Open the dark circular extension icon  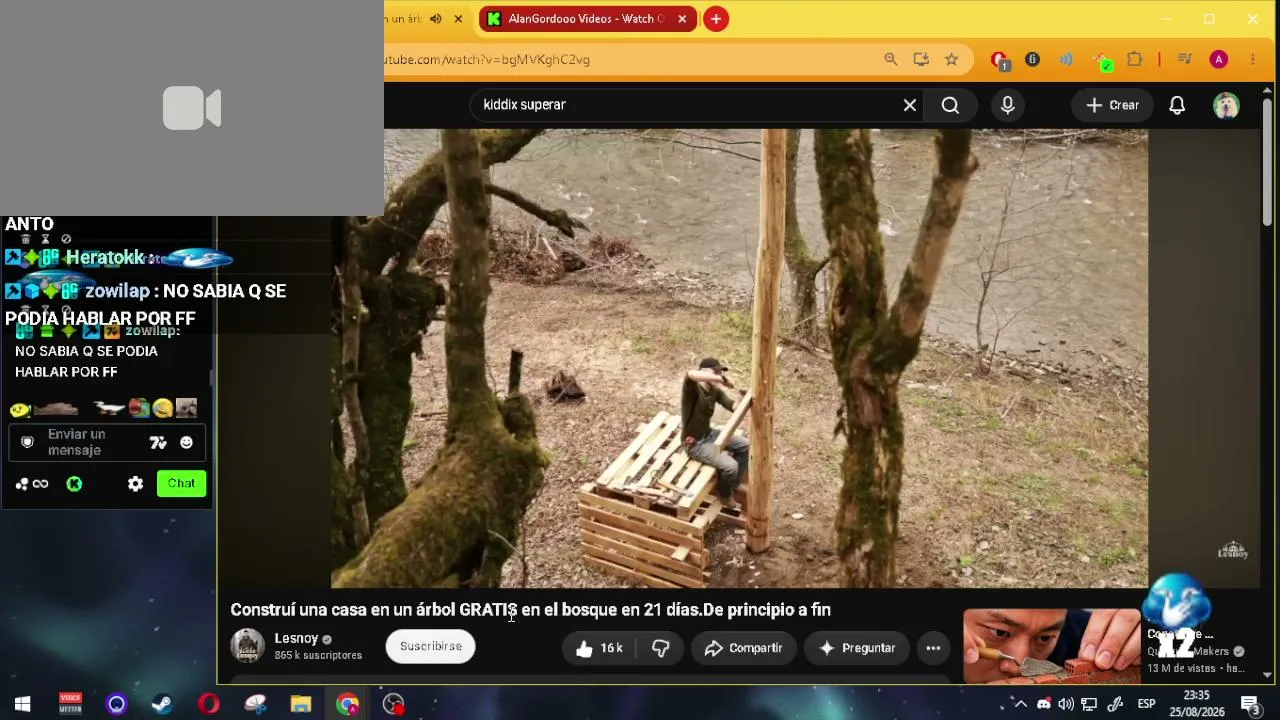pos(1032,60)
